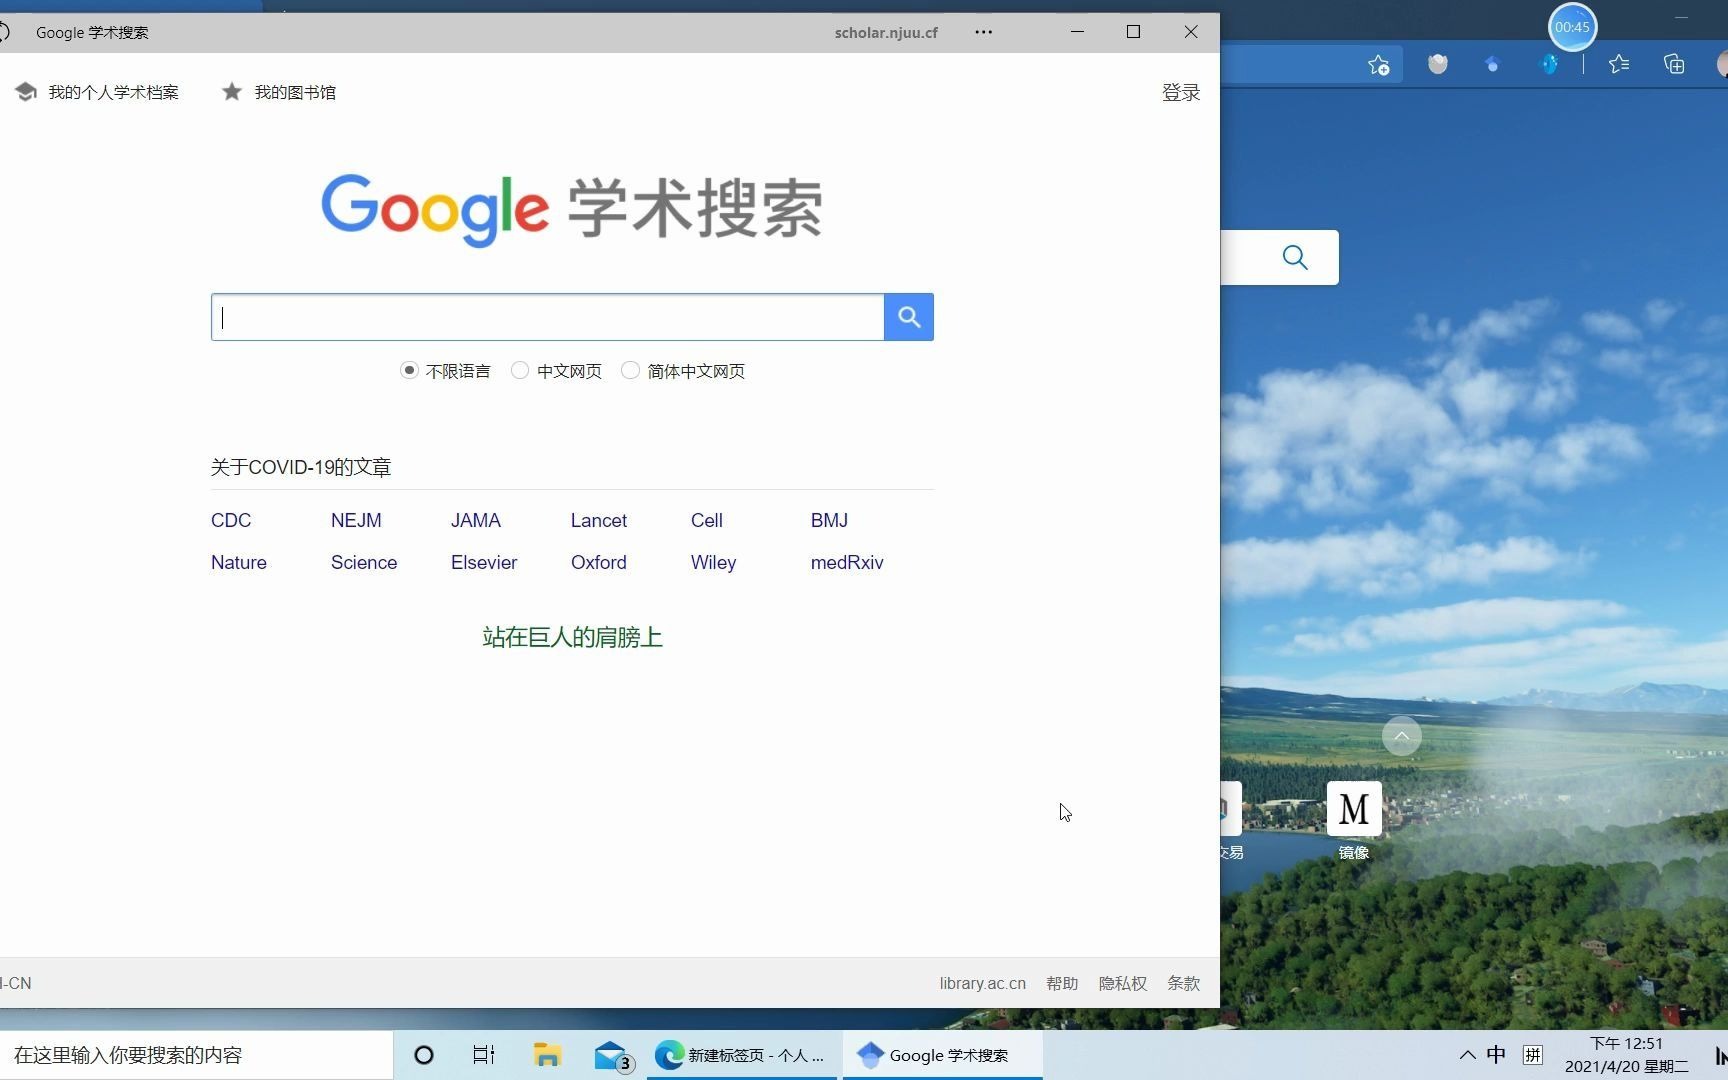
Task: Open the Lancet articles link
Action: [599, 521]
